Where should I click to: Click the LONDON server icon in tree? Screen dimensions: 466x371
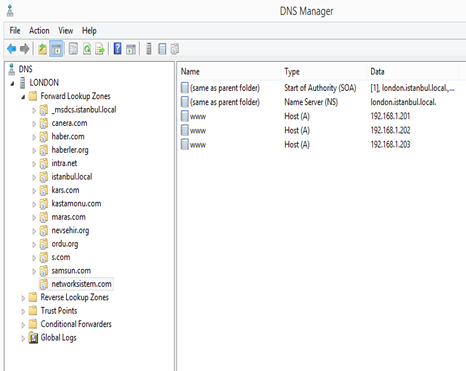tap(22, 83)
